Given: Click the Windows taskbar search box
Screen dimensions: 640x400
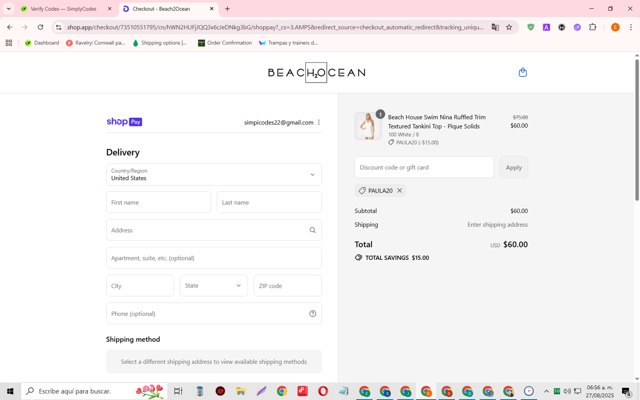Looking at the screenshot, I should (x=94, y=391).
